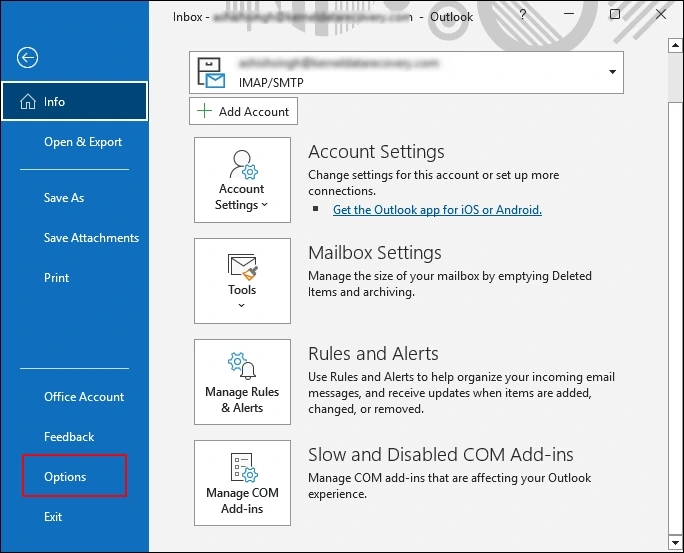Select Save Attachments in sidebar

click(91, 238)
